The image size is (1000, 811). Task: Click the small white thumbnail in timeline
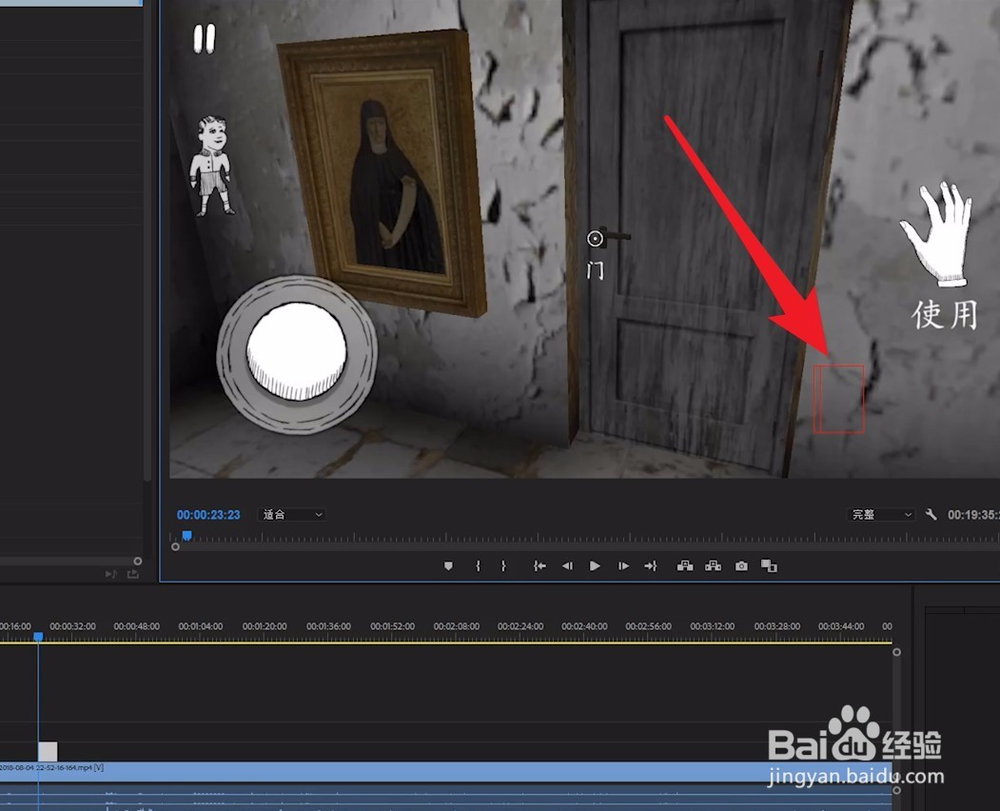coord(48,751)
